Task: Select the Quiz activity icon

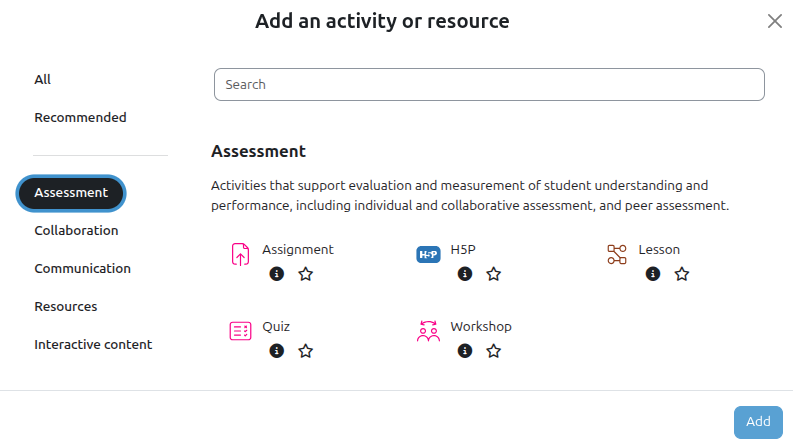Action: point(240,331)
